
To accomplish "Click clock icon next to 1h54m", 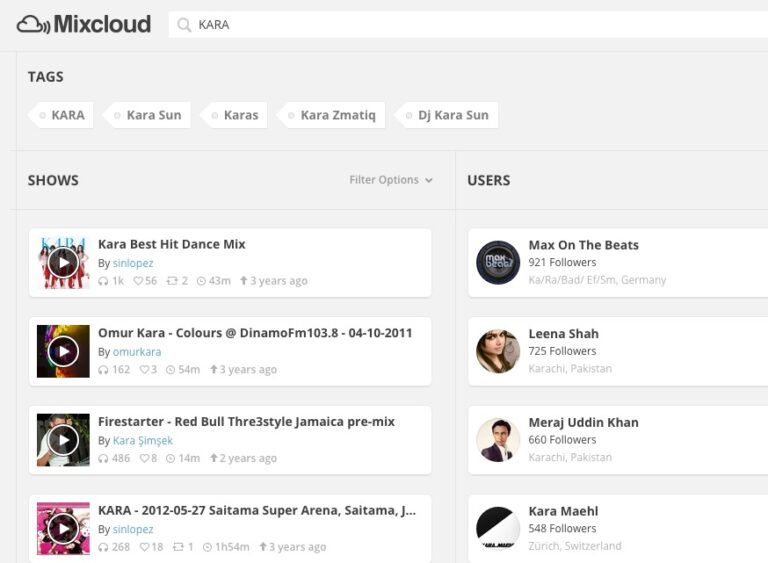I will 207,547.
